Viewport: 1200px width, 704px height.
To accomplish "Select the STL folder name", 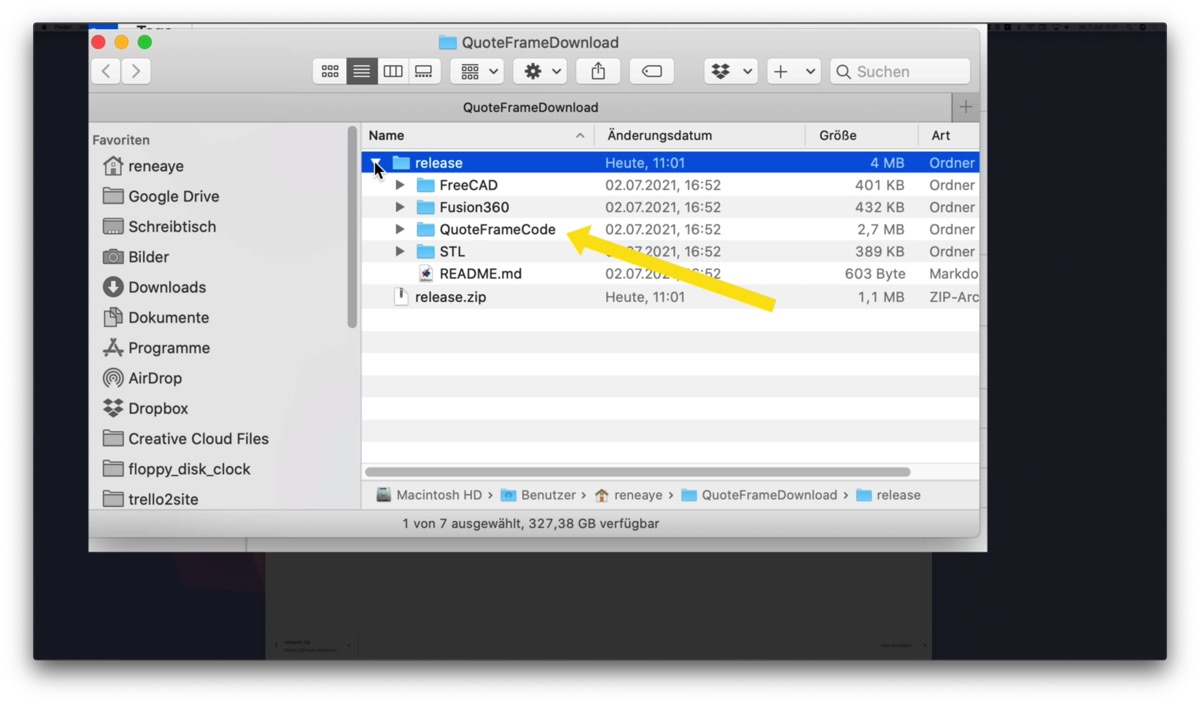I will [452, 251].
